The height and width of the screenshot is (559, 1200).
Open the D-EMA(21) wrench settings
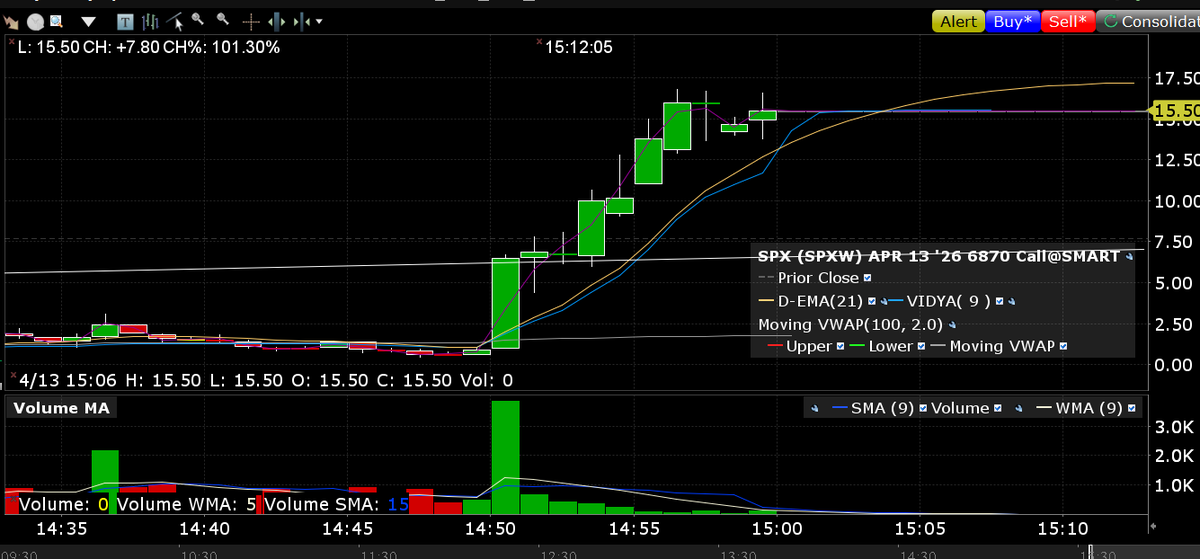click(x=883, y=301)
